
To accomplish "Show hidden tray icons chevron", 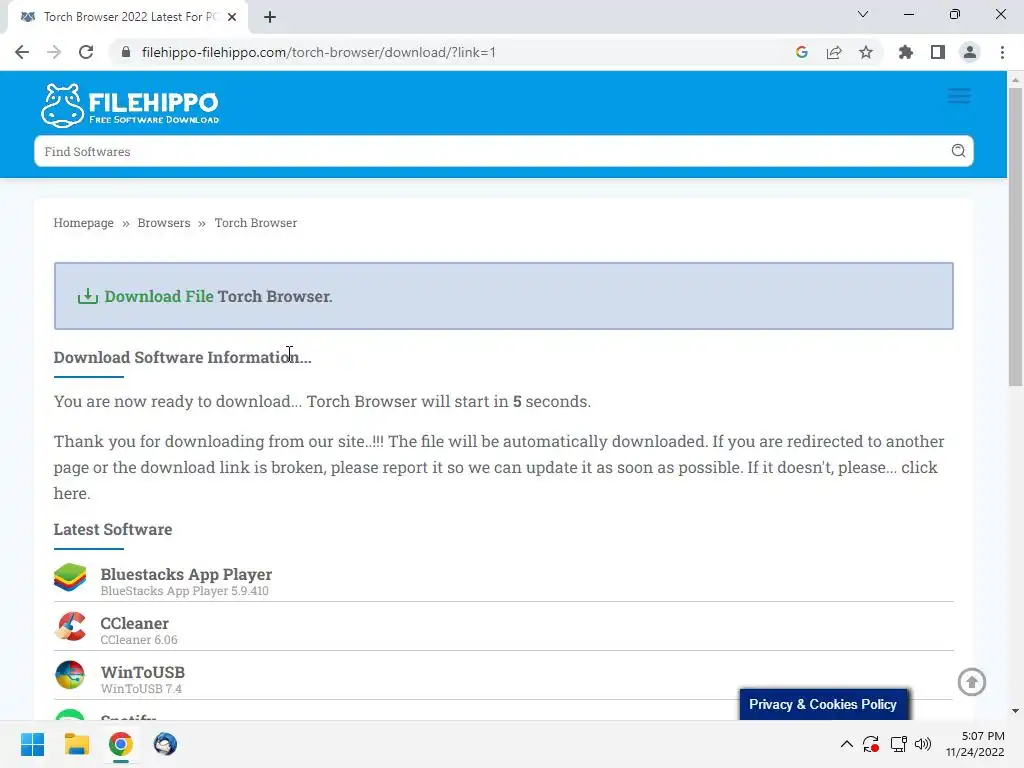I will pos(846,744).
